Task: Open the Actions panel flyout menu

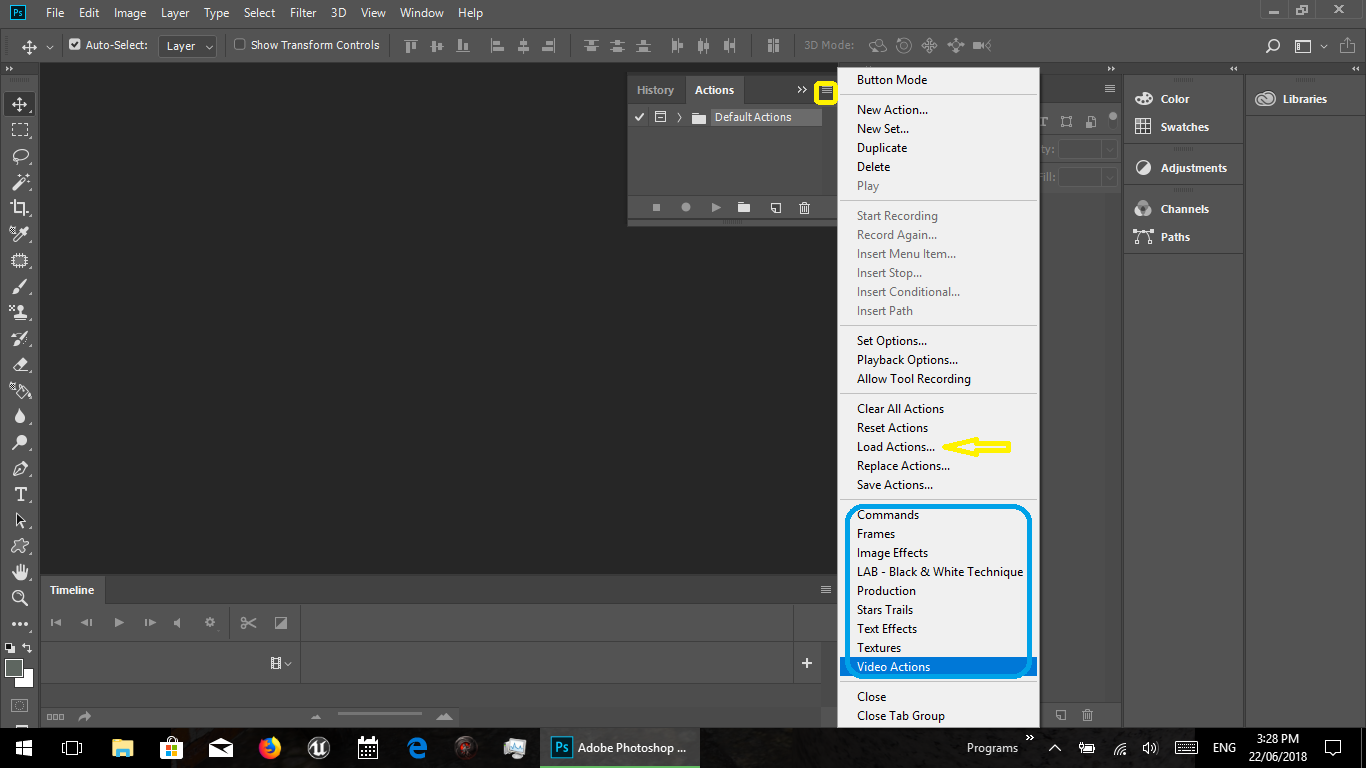Action: pos(825,91)
